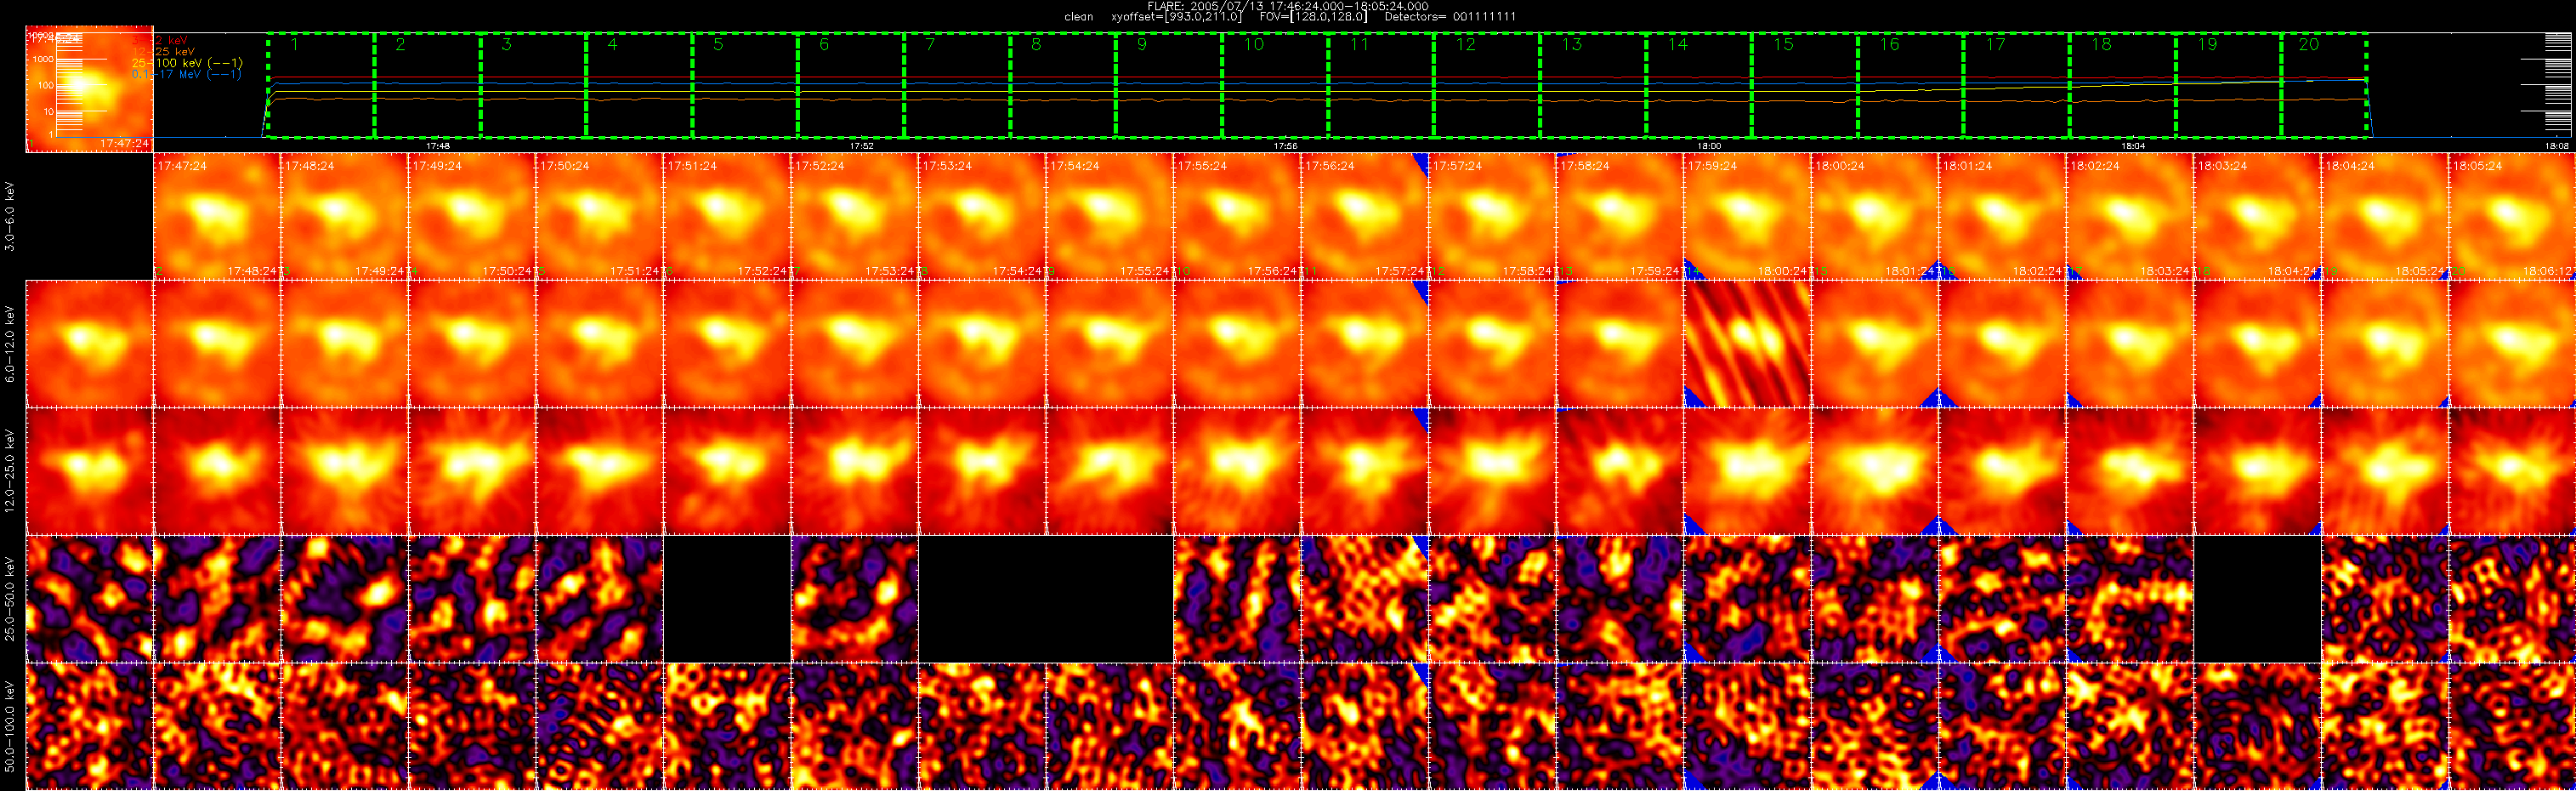Click the 25-100 keV (--1) legend entry
Screen dimensions: 2576x791
187,63
